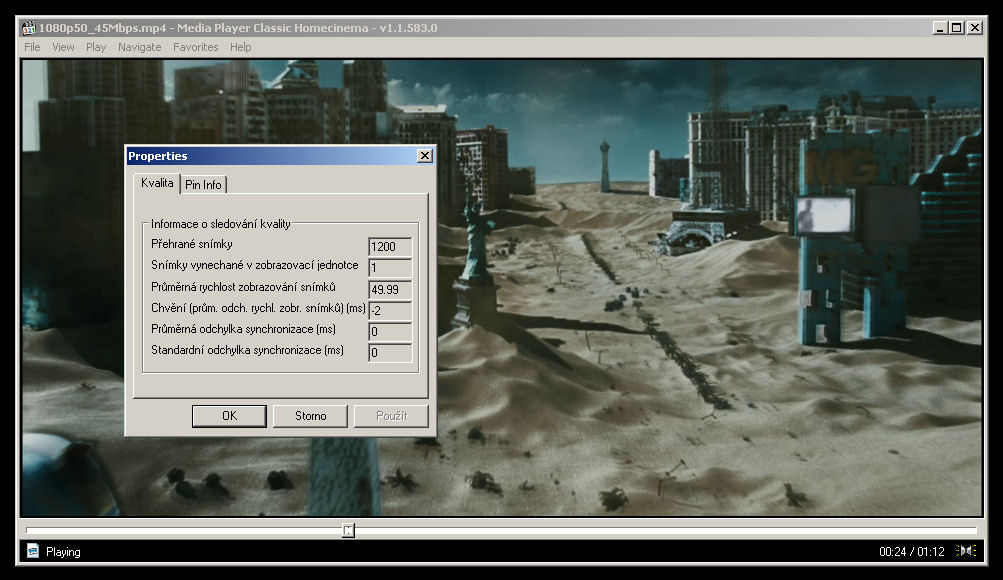This screenshot has width=1003, height=580.
Task: Minimize the Media Player Classic window
Action: coord(940,27)
